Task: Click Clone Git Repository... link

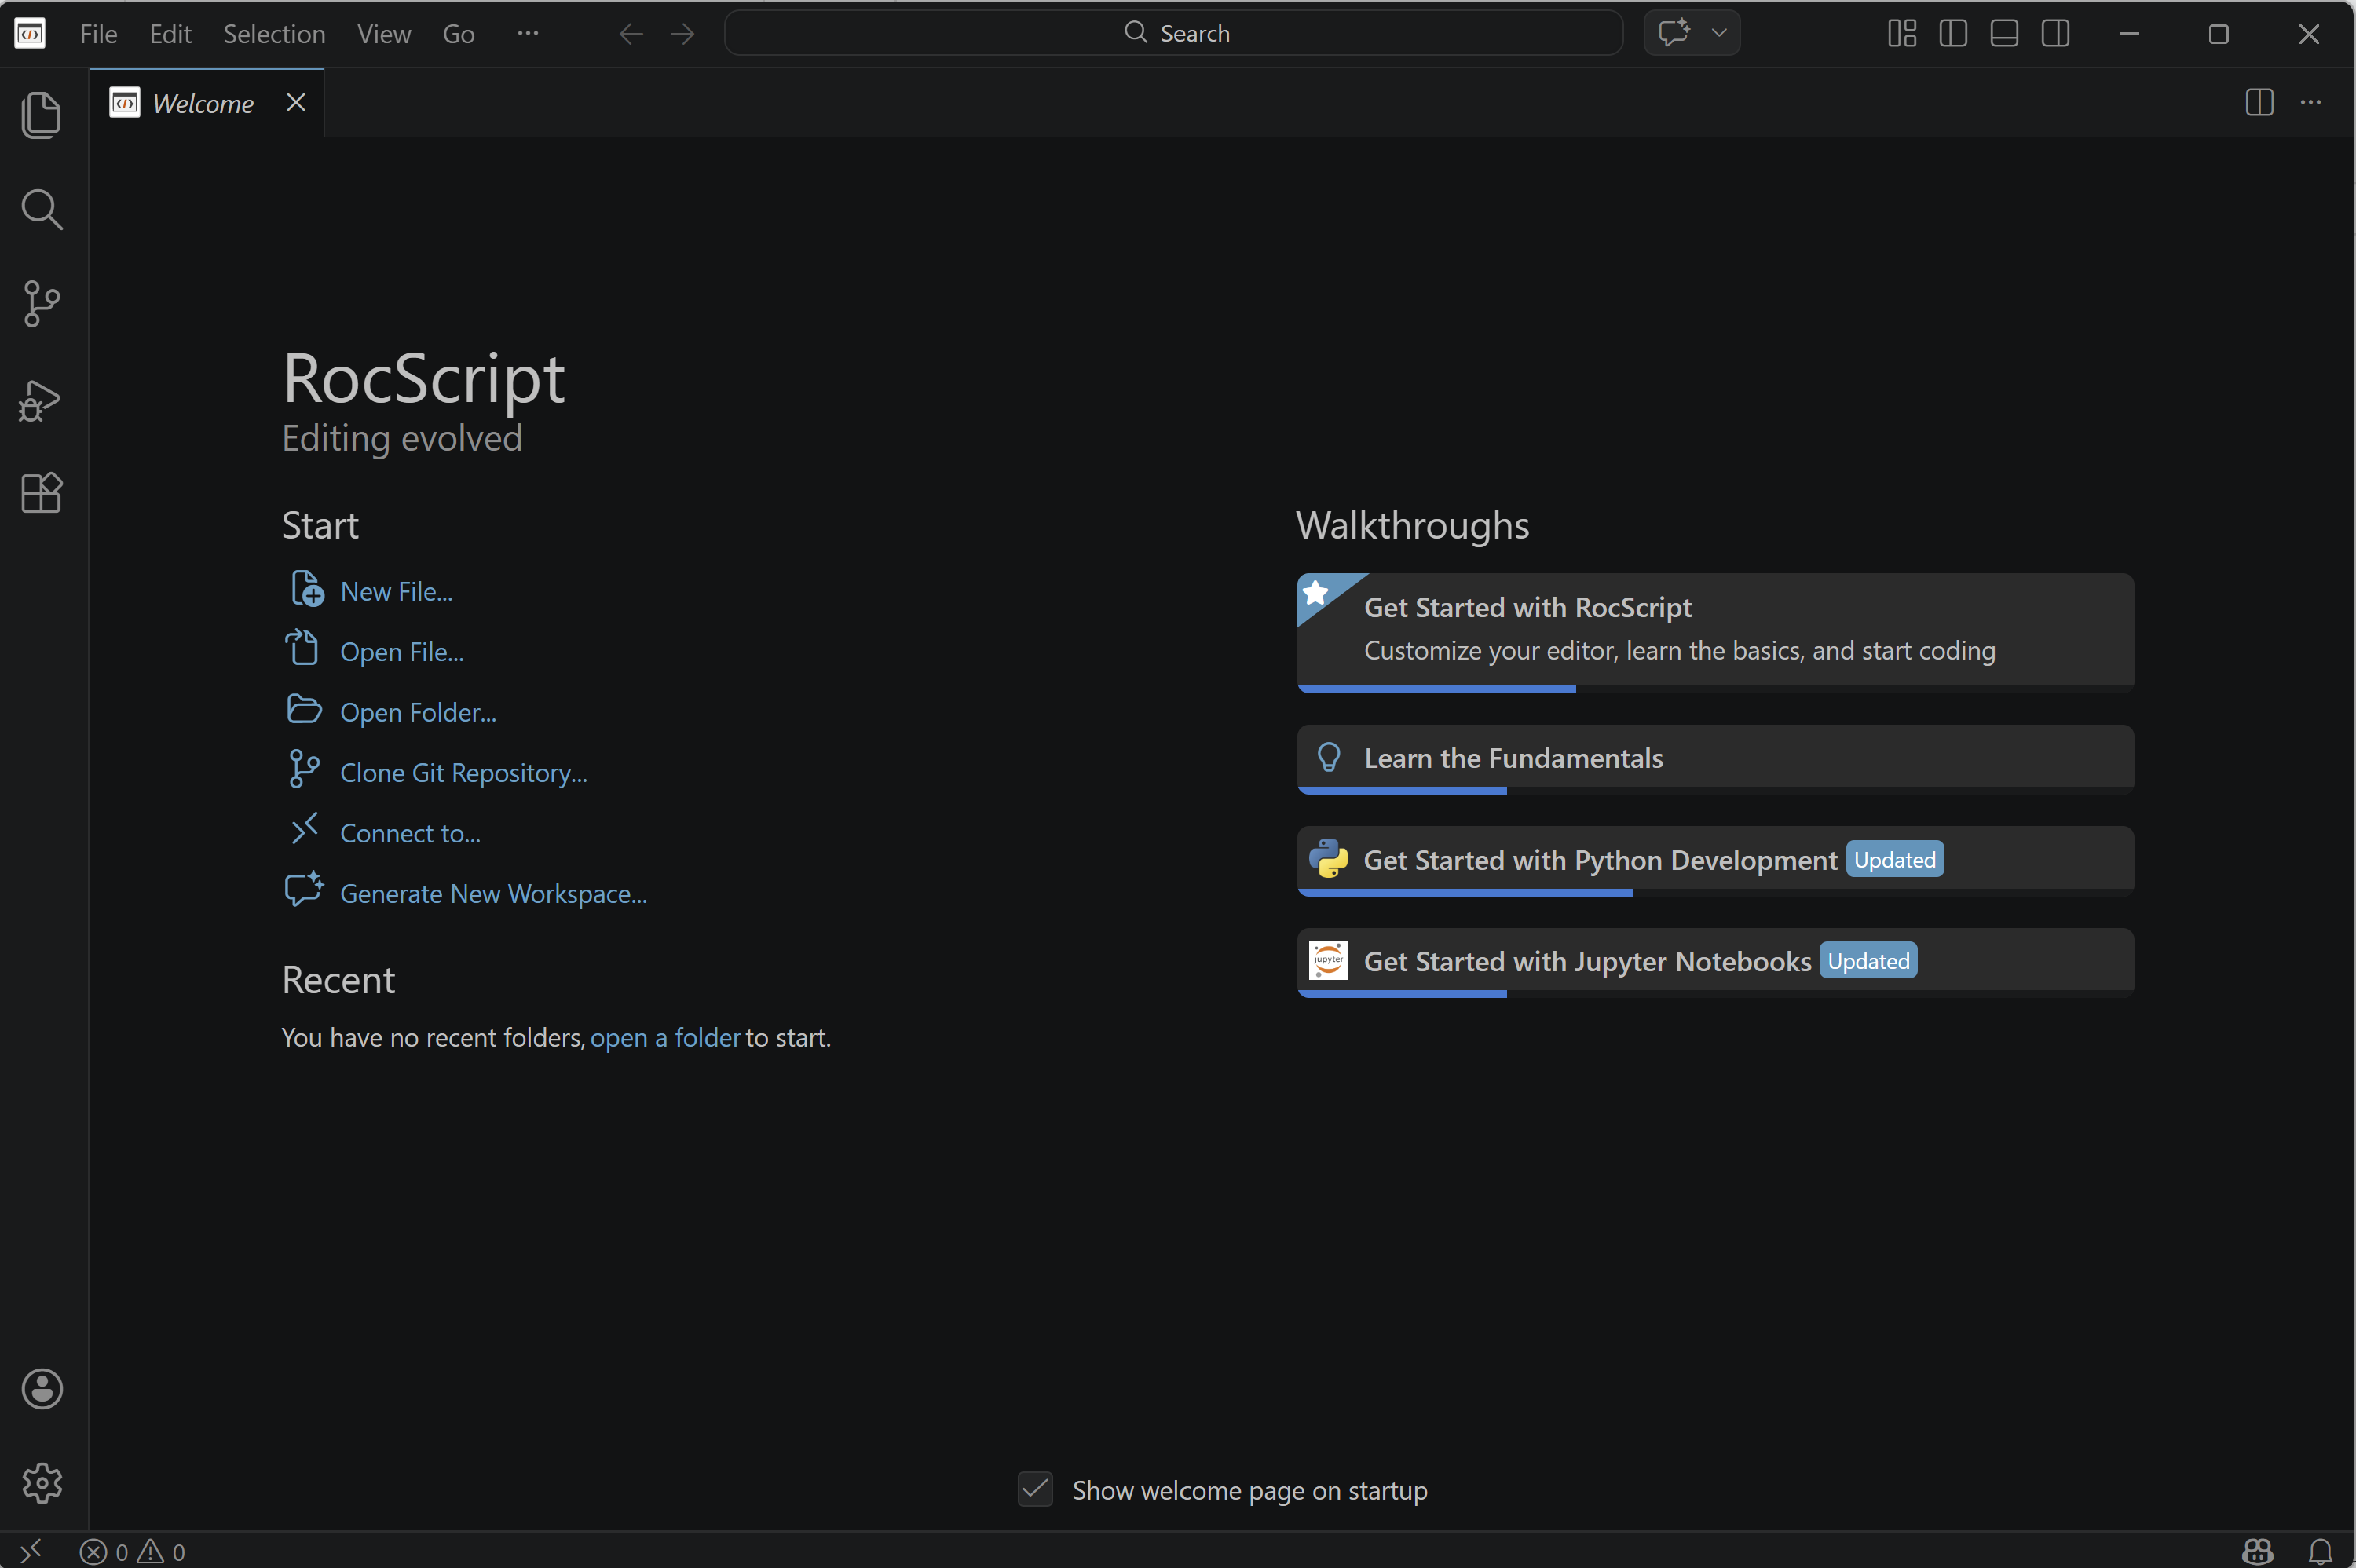Action: coord(464,773)
